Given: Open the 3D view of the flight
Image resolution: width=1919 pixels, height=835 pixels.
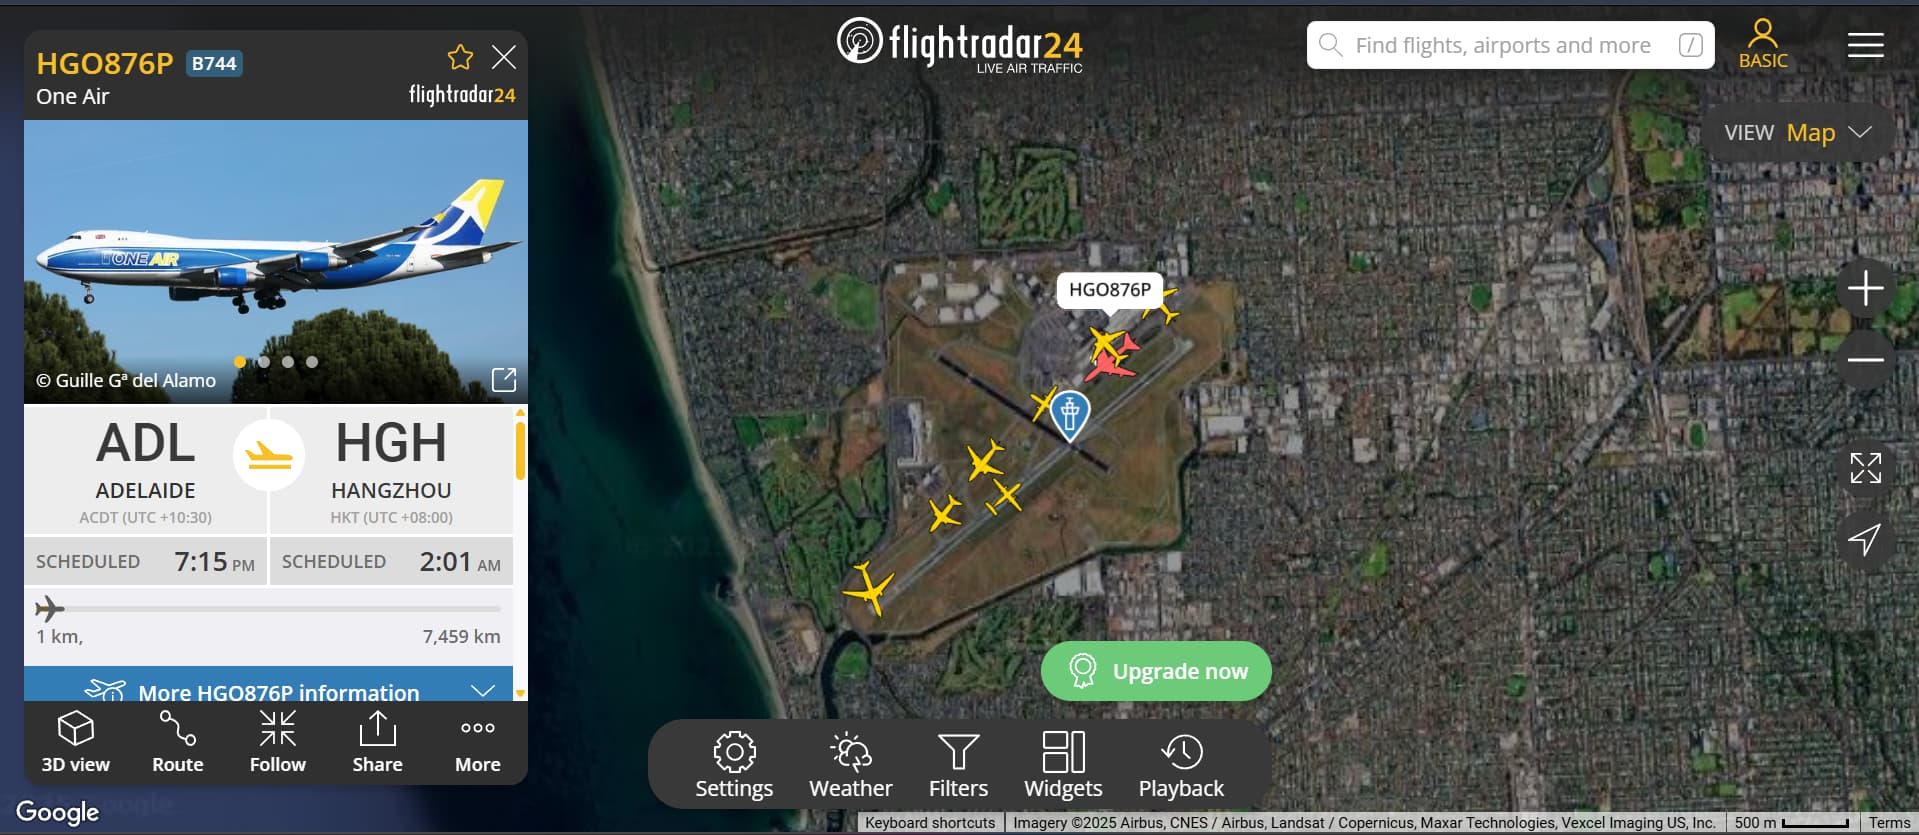Looking at the screenshot, I should pos(76,742).
